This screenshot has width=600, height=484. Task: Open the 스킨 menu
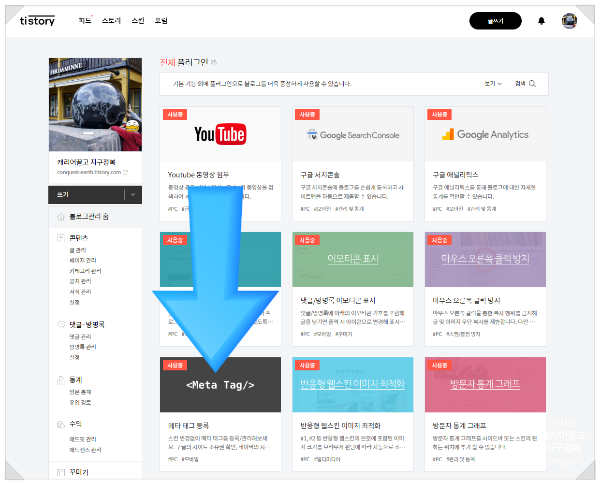138,21
